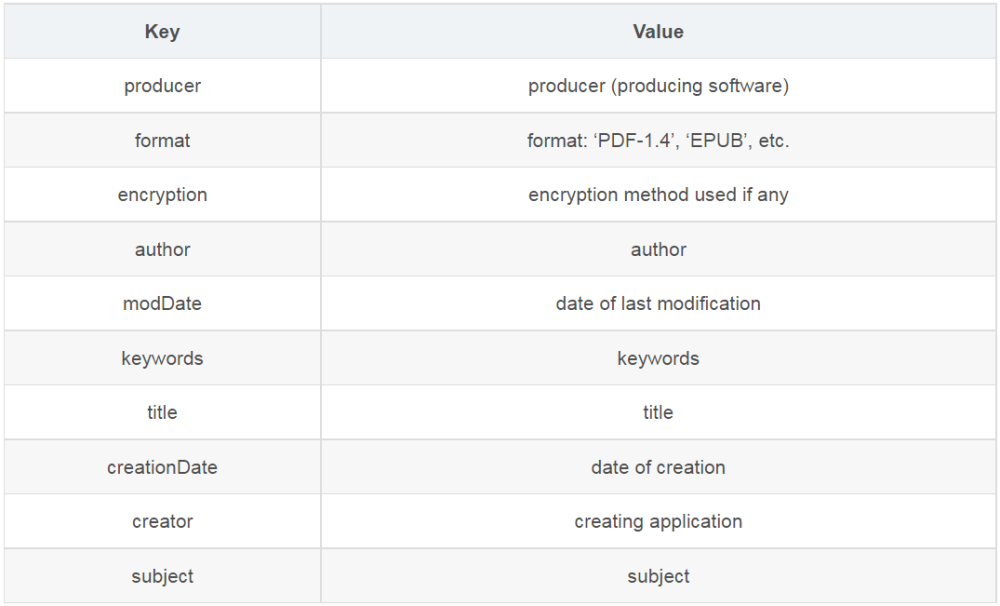
Task: Select the 'title' key cell
Action: (x=162, y=412)
